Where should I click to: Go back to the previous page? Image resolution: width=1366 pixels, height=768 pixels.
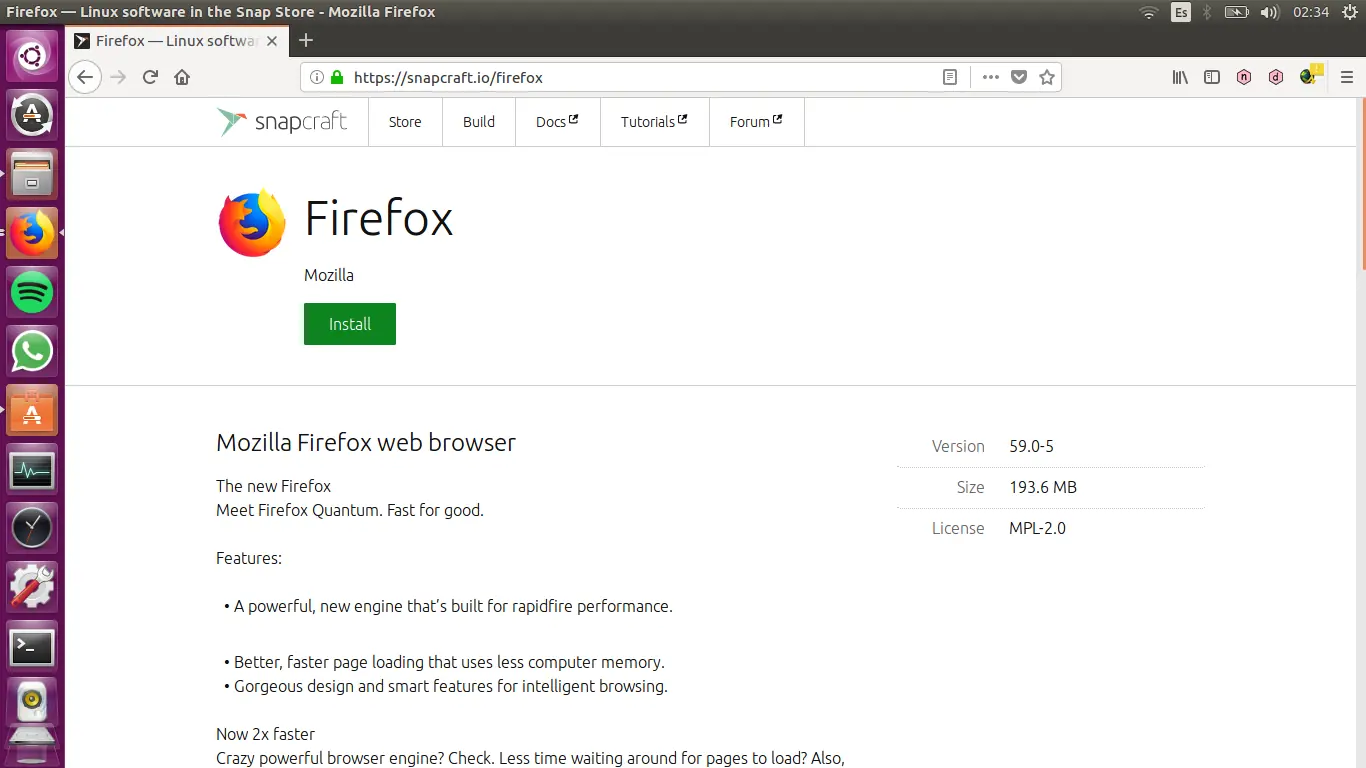pos(85,77)
